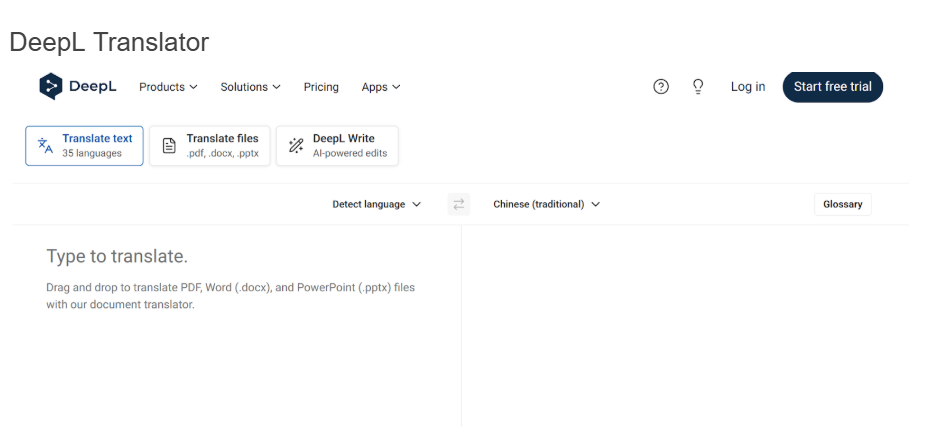Click the DeepL Write magic pen icon
This screenshot has height=427, width=946.
[x=296, y=145]
